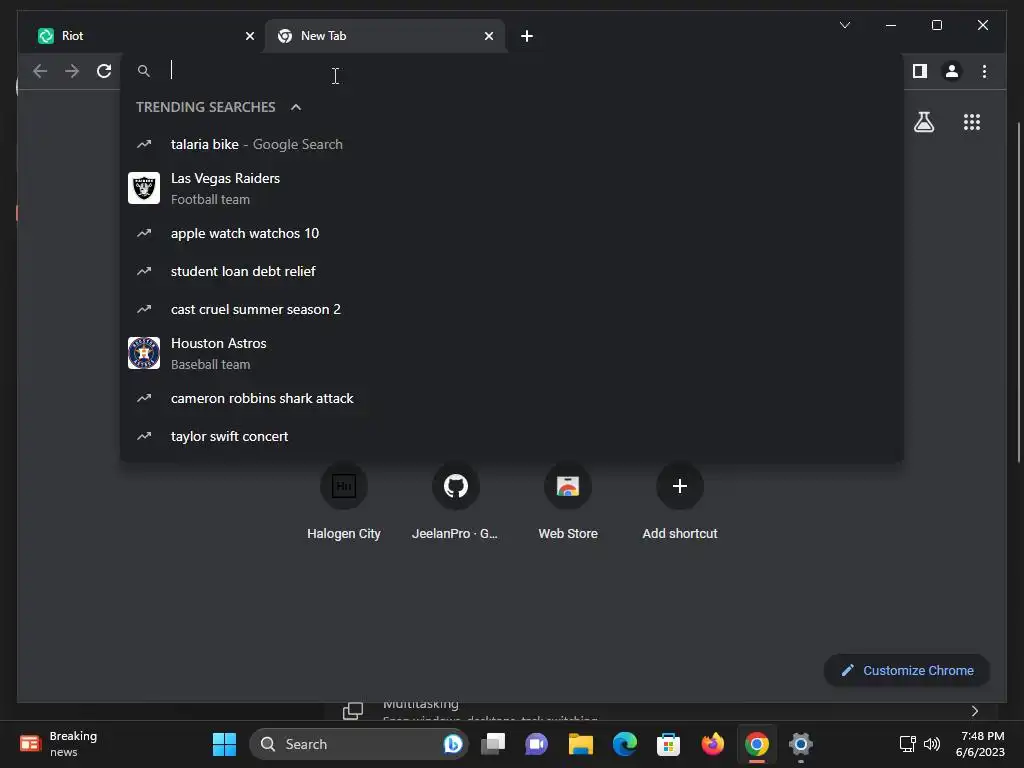
Task: Open Microsoft Store from taskbar
Action: pos(668,744)
